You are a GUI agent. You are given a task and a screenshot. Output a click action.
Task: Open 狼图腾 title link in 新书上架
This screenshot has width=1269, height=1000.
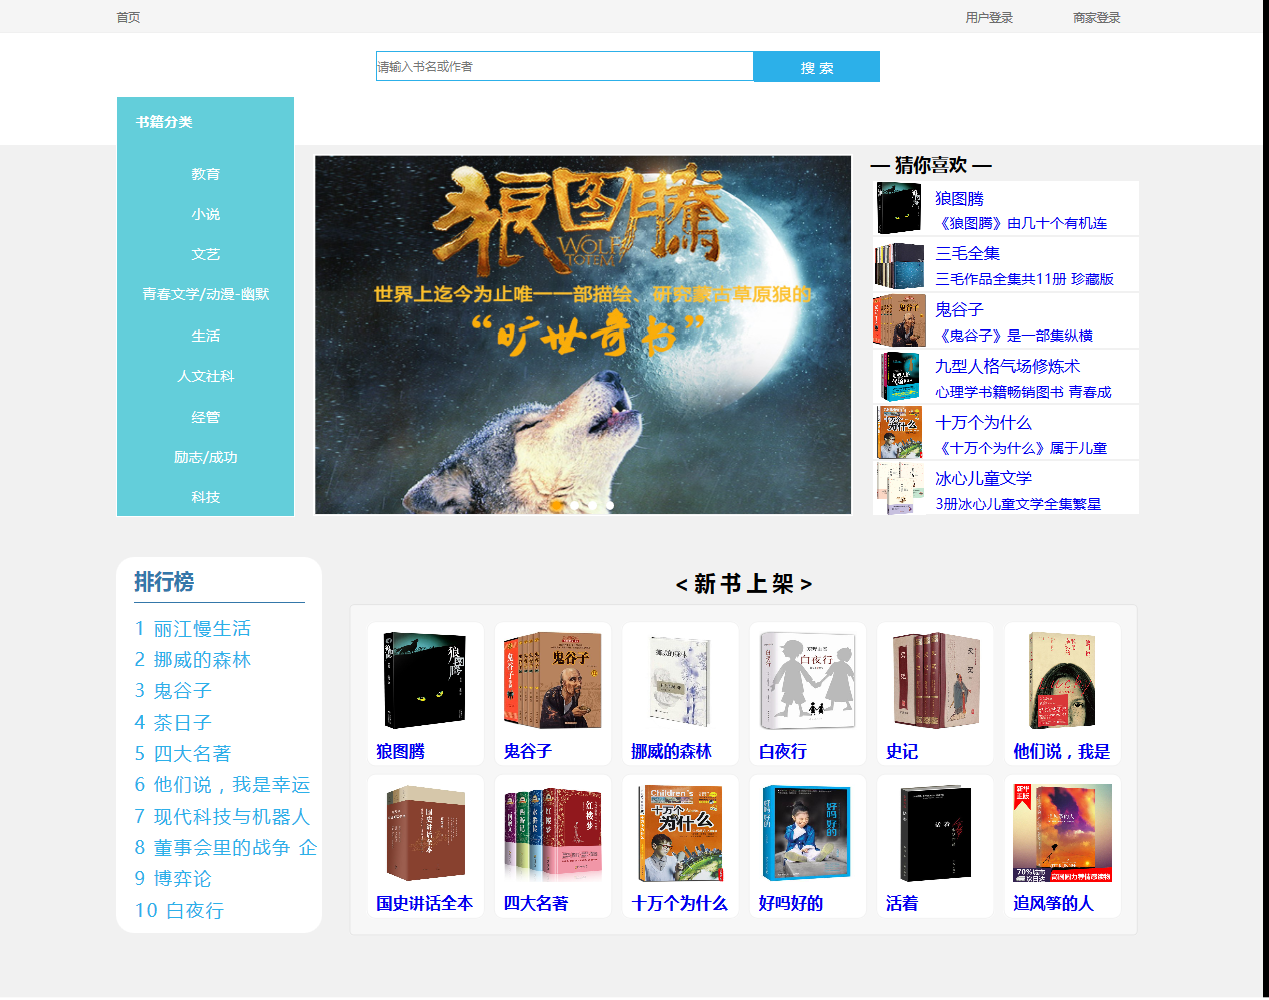click(400, 751)
